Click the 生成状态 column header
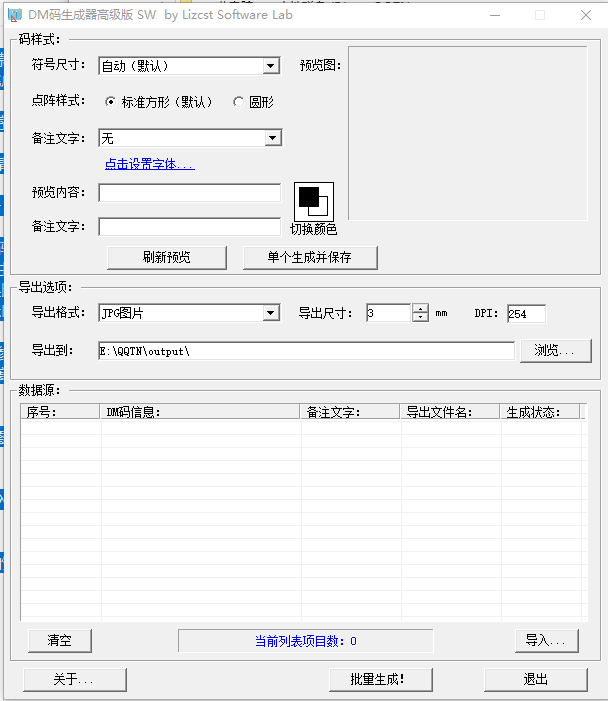This screenshot has height=701, width=608. 540,411
